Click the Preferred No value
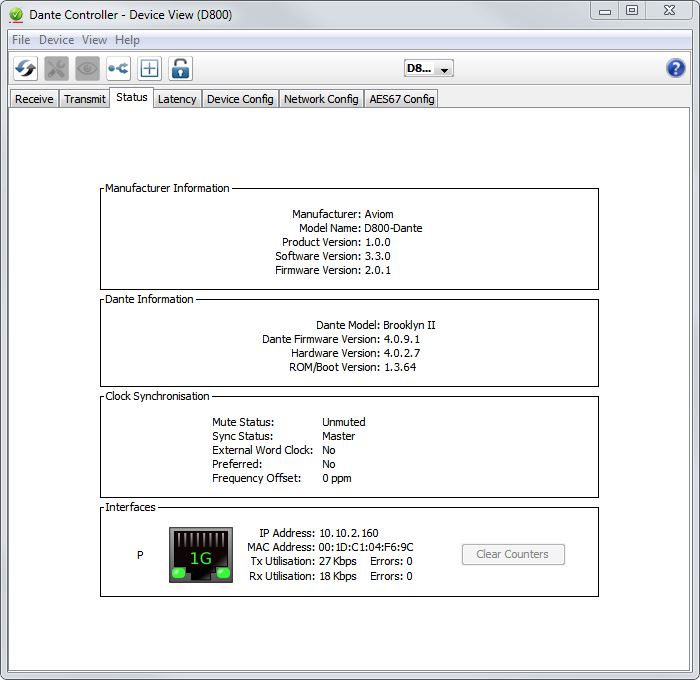Viewport: 700px width, 680px height. pyautogui.click(x=329, y=464)
